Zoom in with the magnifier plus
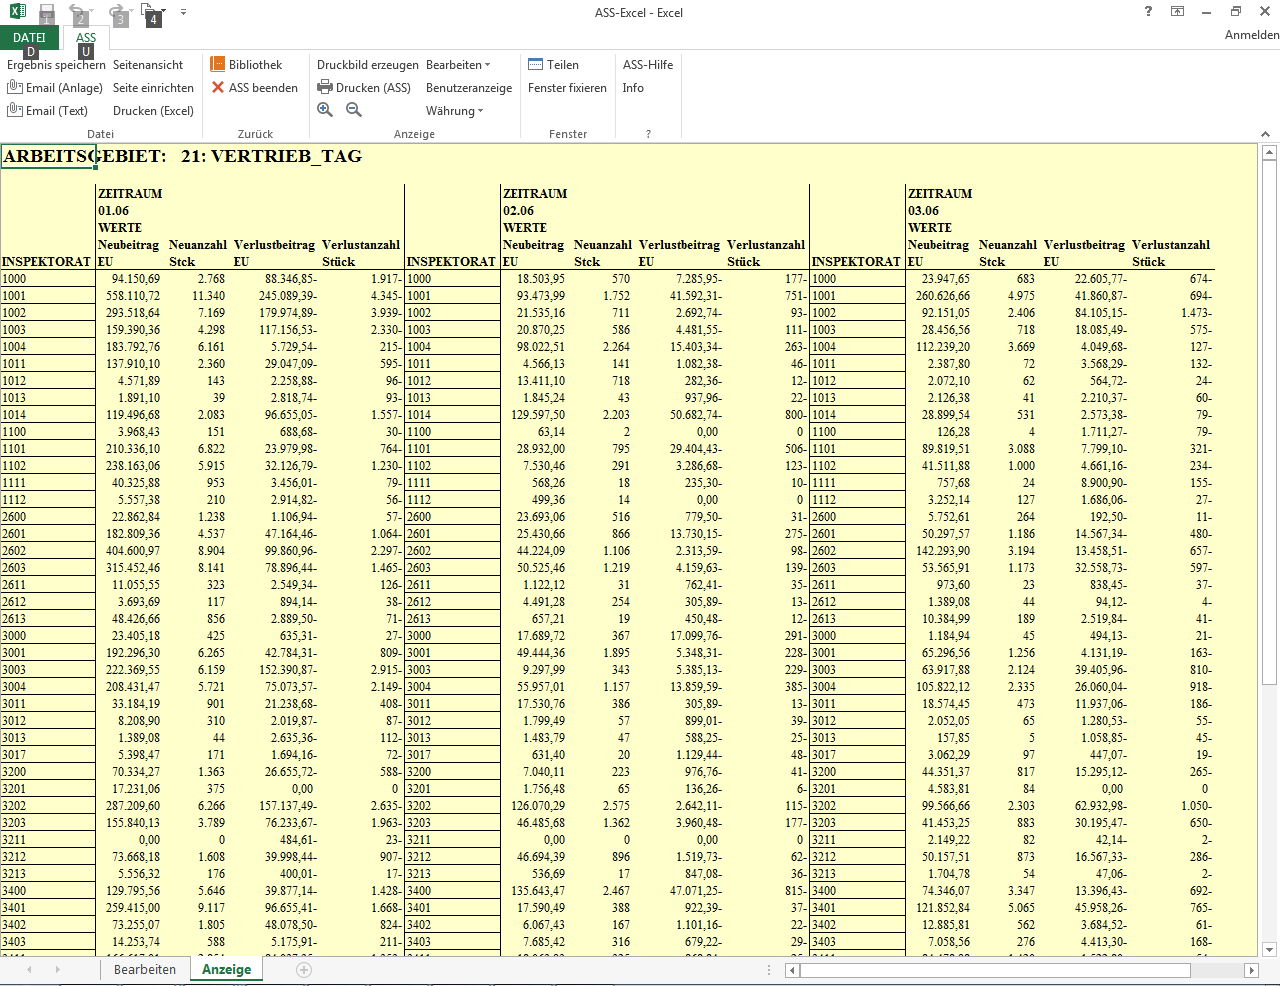1280x986 pixels. (325, 110)
